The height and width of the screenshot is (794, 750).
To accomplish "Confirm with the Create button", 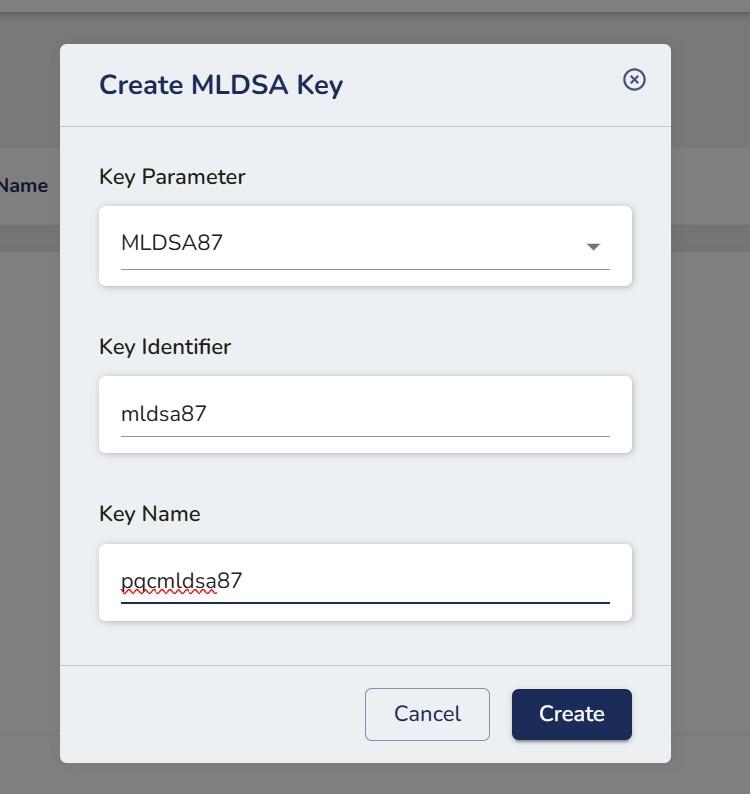I will (572, 714).
